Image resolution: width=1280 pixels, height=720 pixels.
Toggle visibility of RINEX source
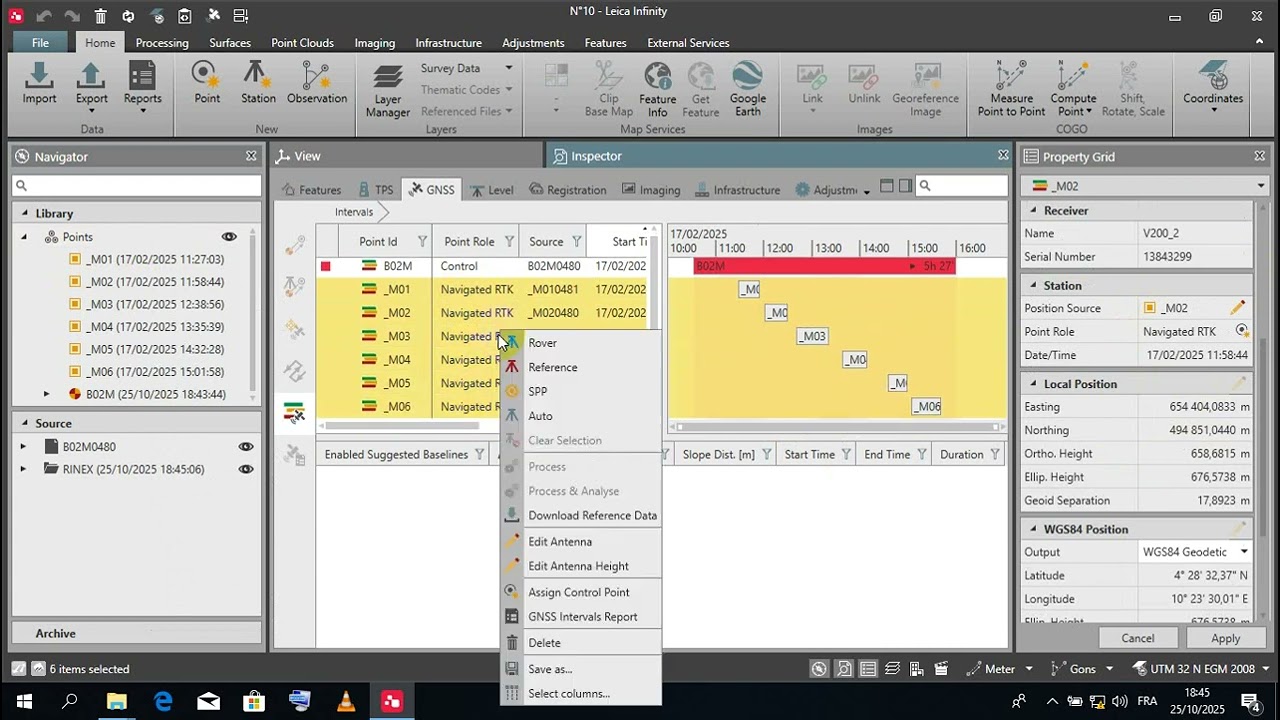click(x=245, y=469)
